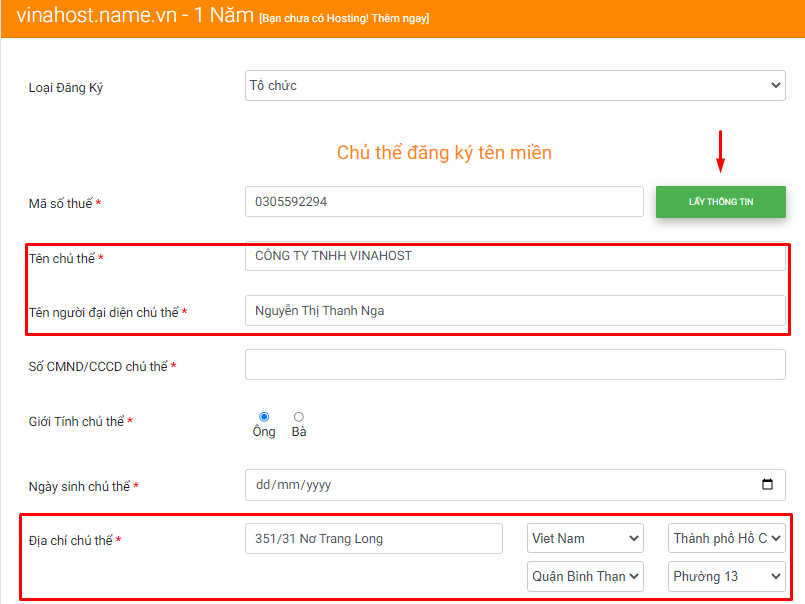Click the Số CMND/CCCD chủ thể field
805x604 pixels.
pos(515,365)
